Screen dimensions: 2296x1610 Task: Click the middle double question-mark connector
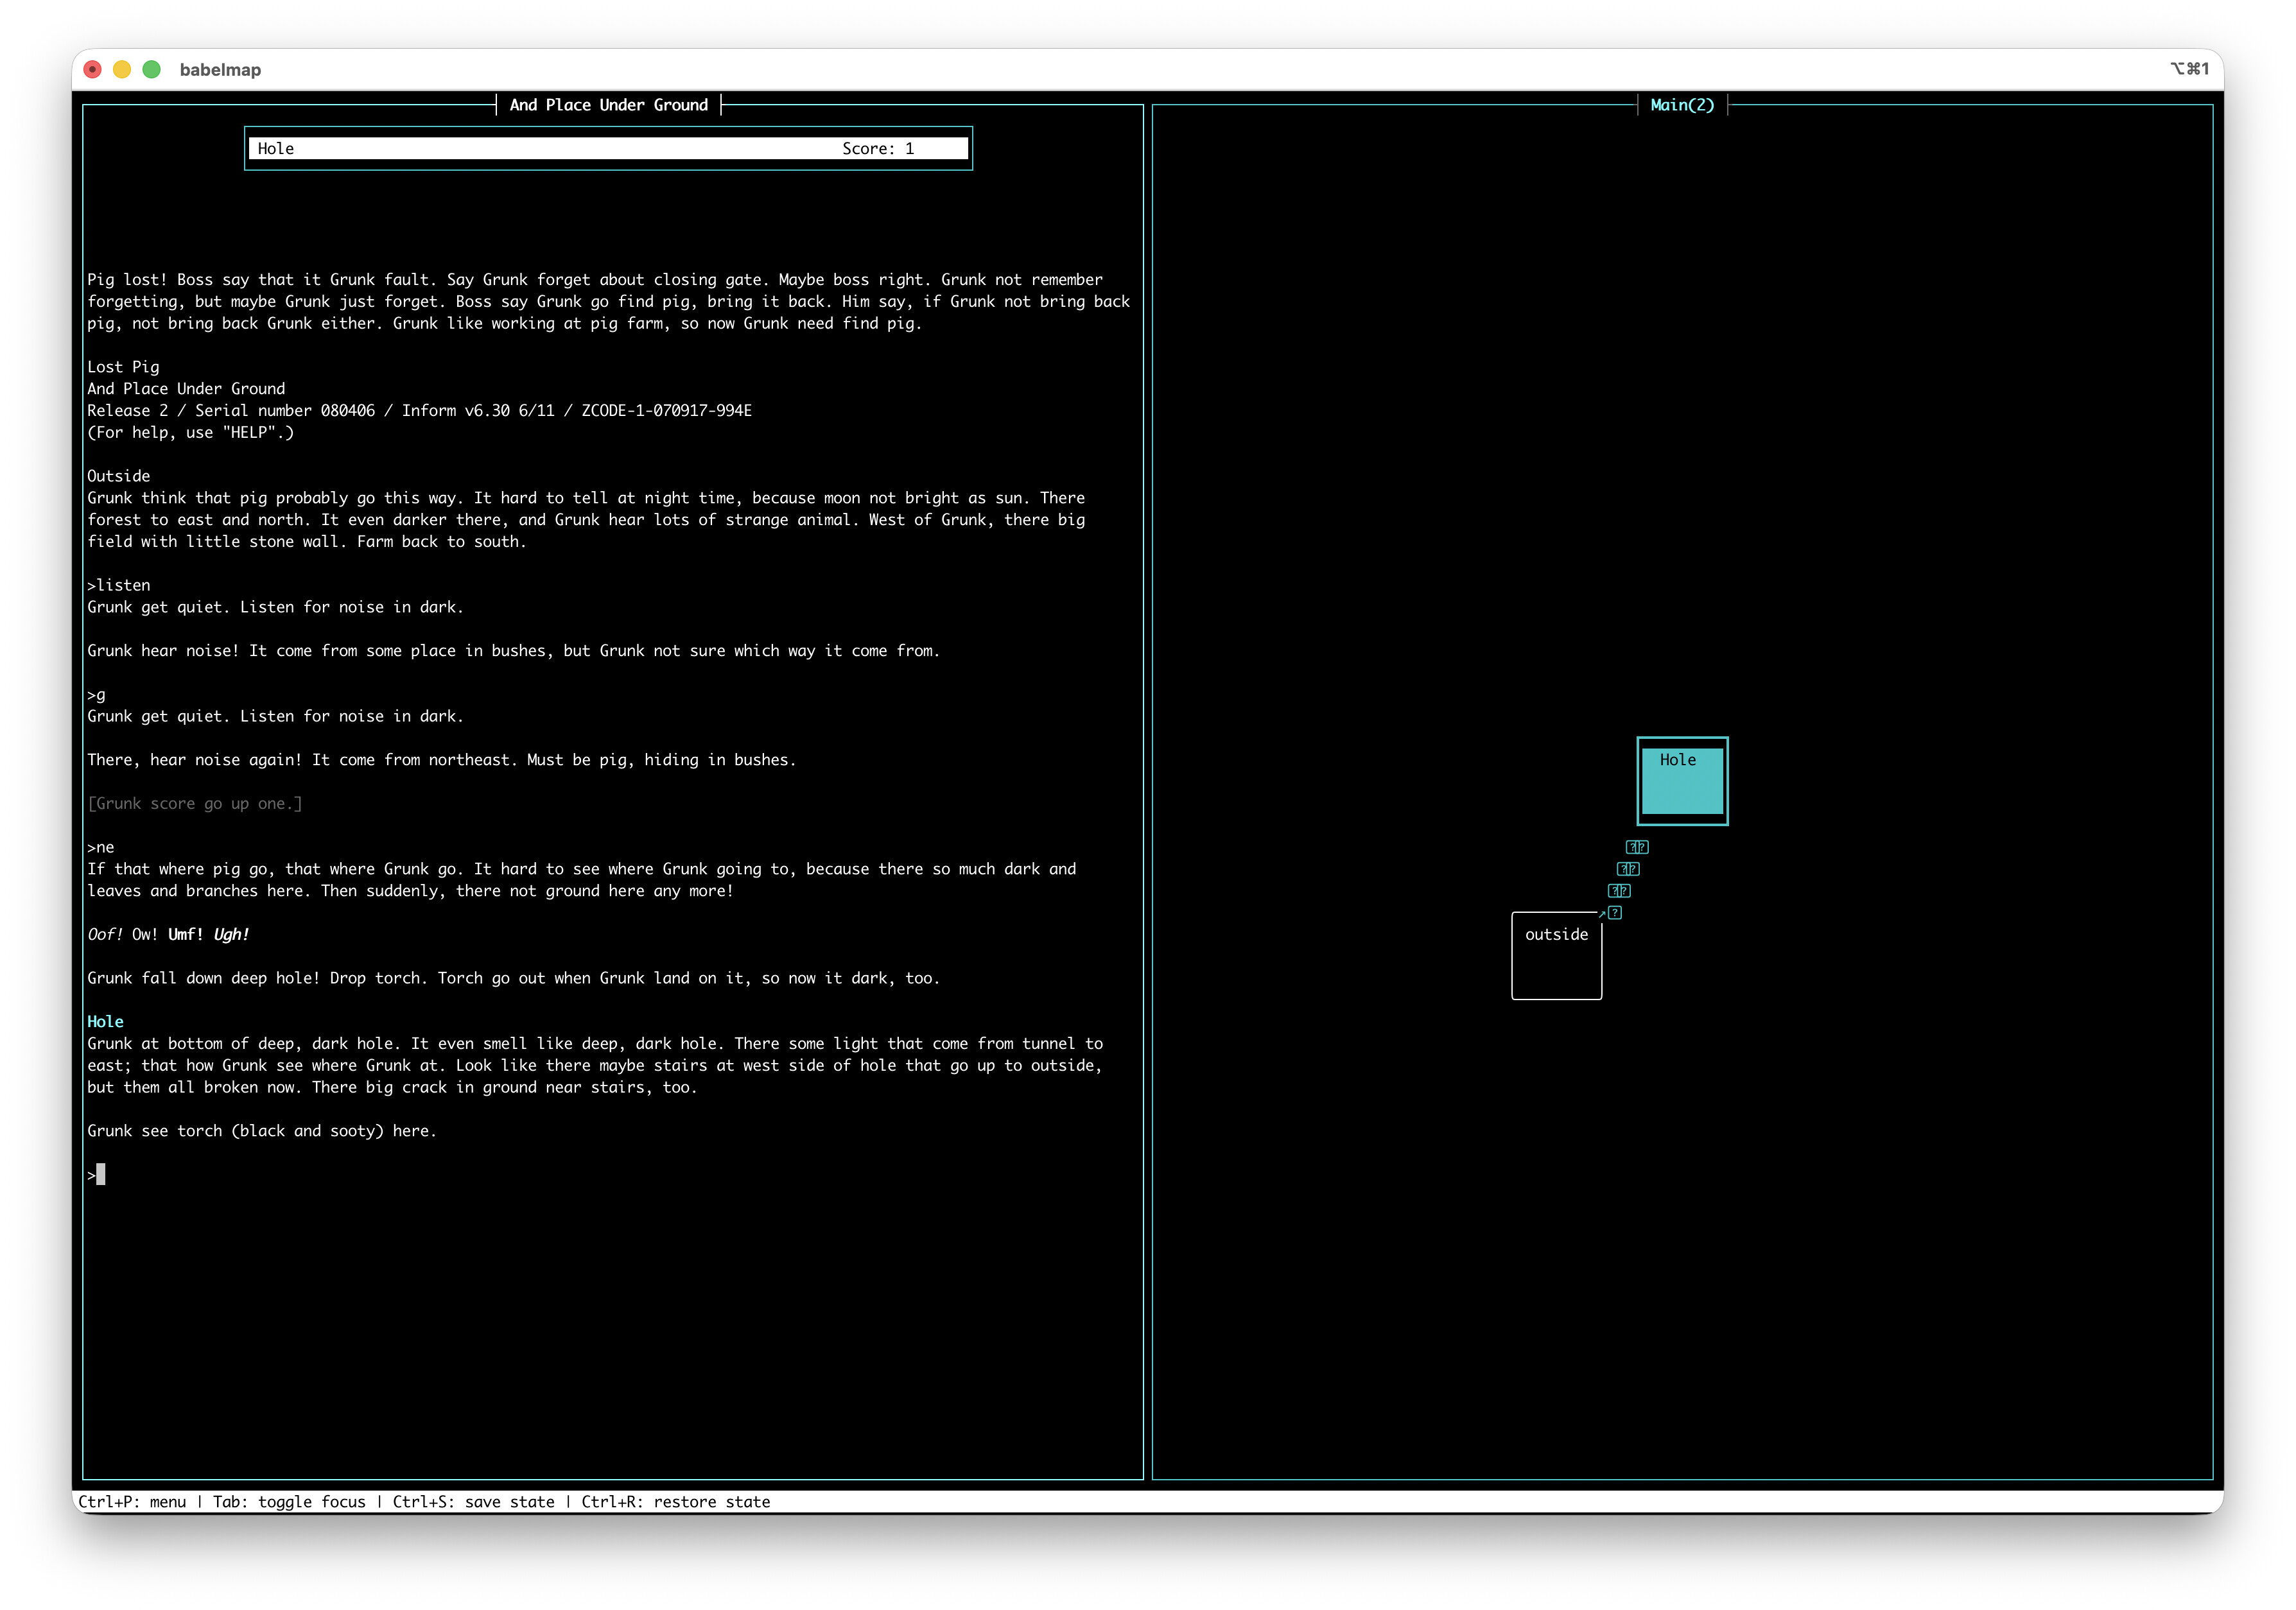pyautogui.click(x=1628, y=869)
